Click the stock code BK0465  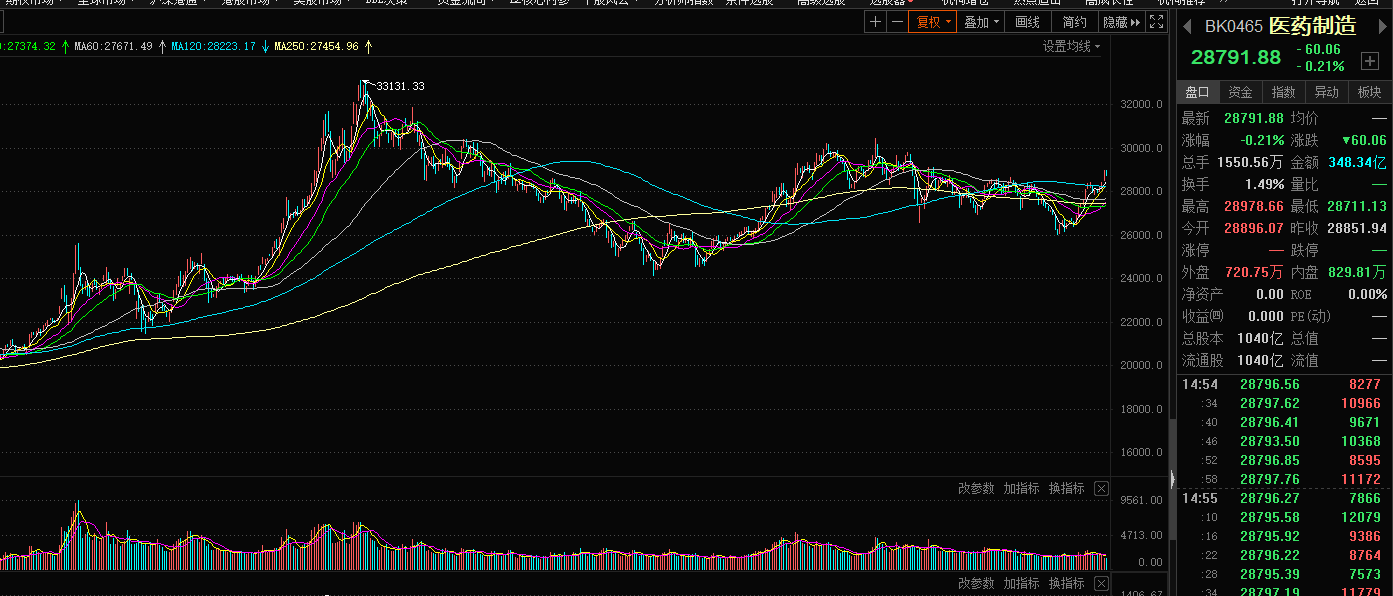[1233, 27]
